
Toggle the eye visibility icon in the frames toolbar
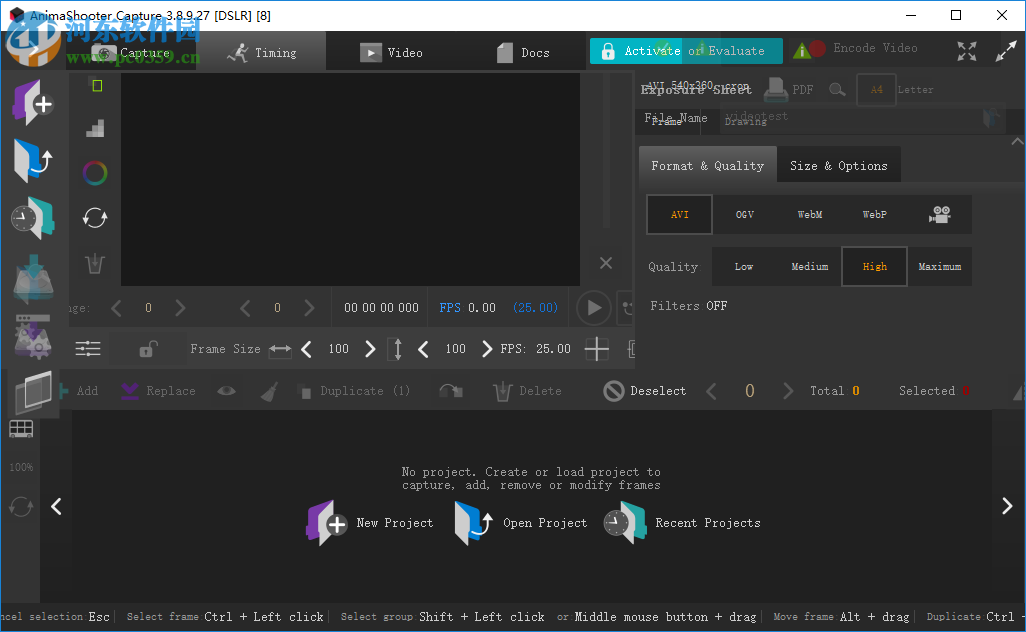(225, 390)
